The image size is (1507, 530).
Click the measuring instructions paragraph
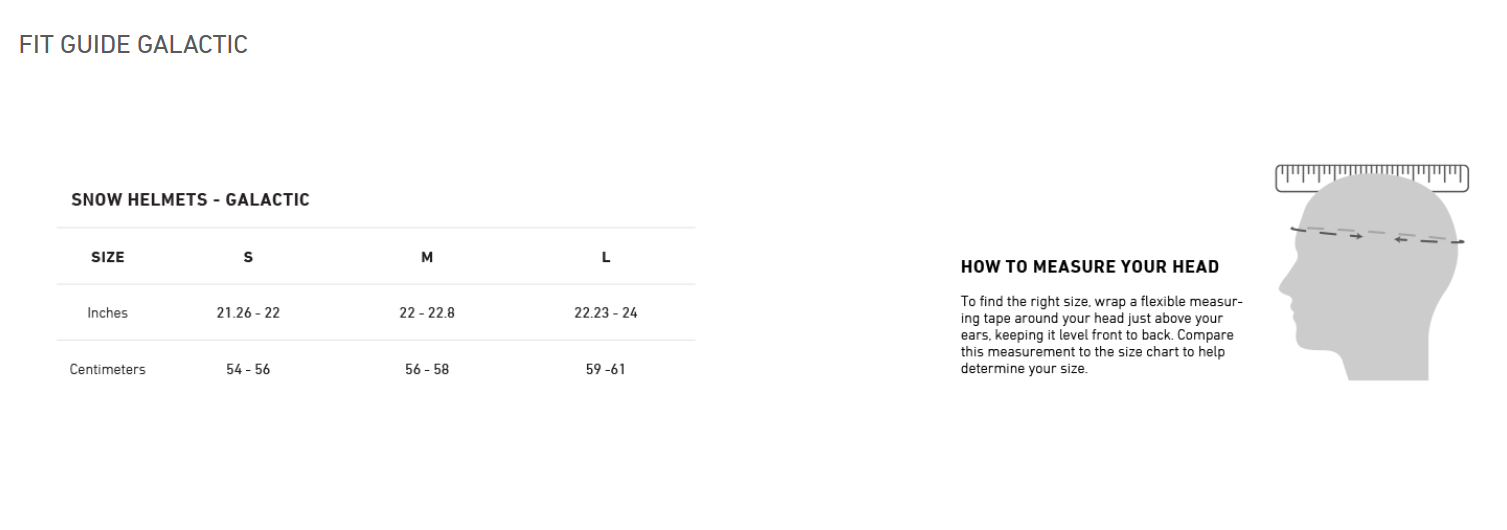pyautogui.click(x=1102, y=335)
